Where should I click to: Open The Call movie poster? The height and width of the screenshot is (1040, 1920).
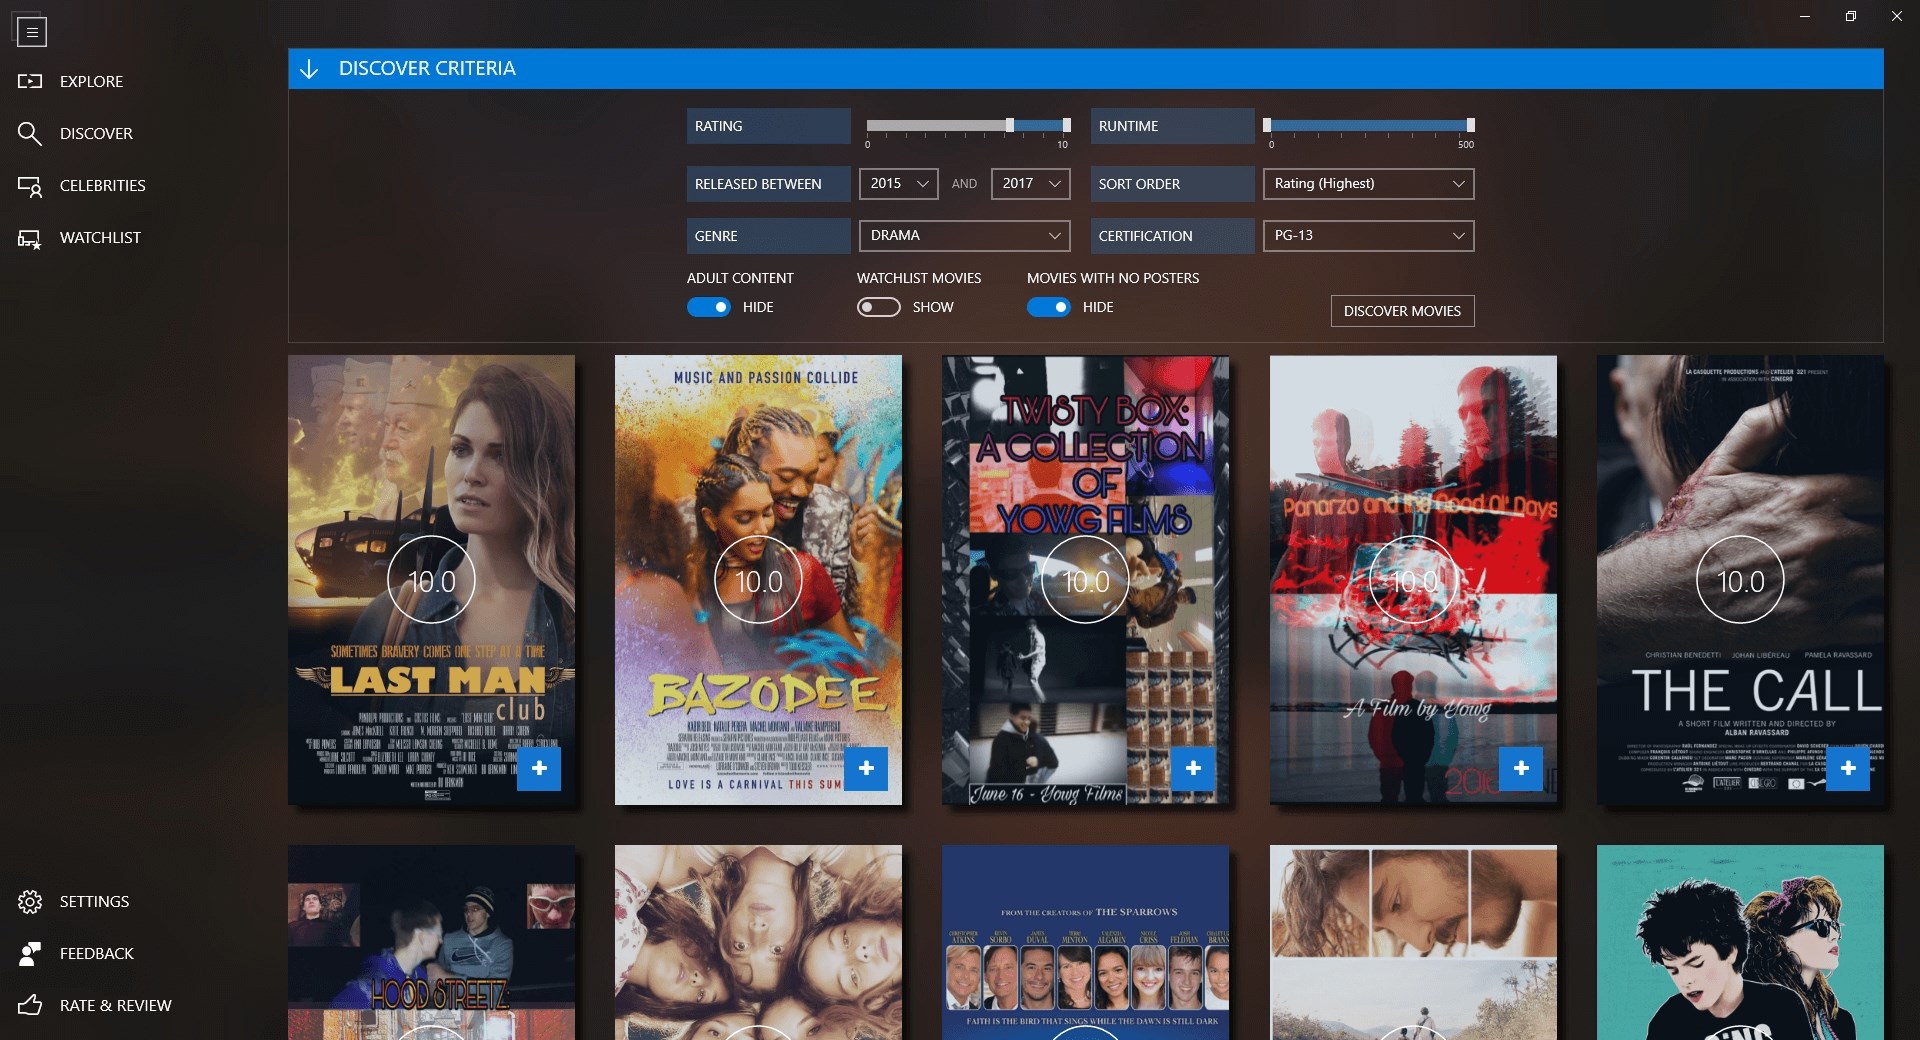point(1740,580)
